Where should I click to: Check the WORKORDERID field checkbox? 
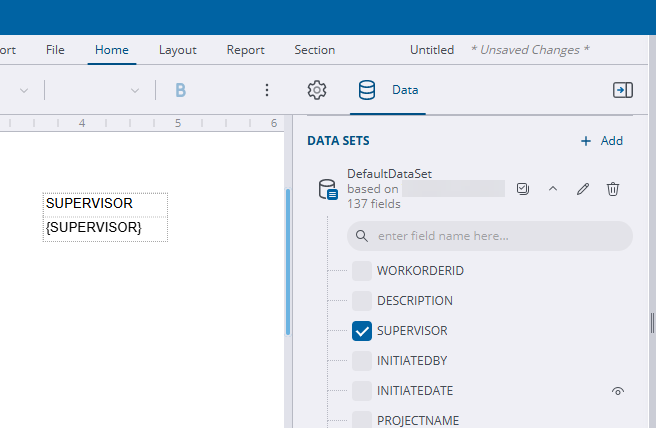pos(362,270)
